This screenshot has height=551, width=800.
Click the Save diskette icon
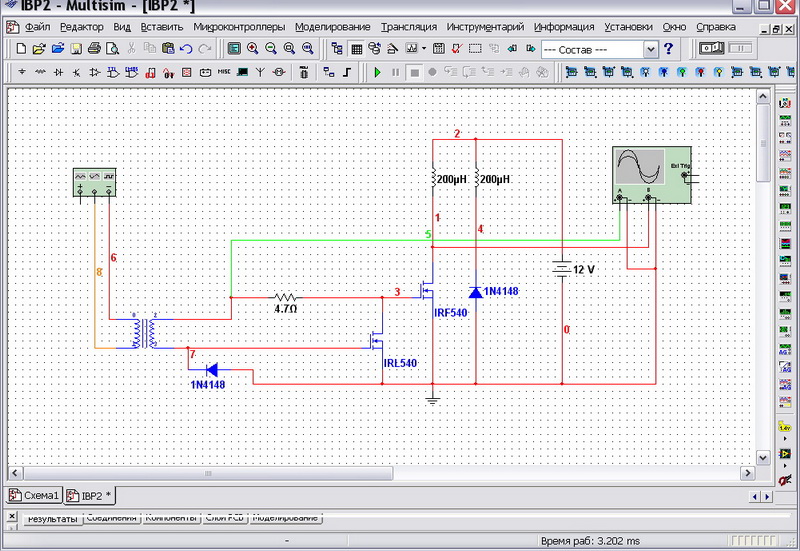pyautogui.click(x=75, y=48)
